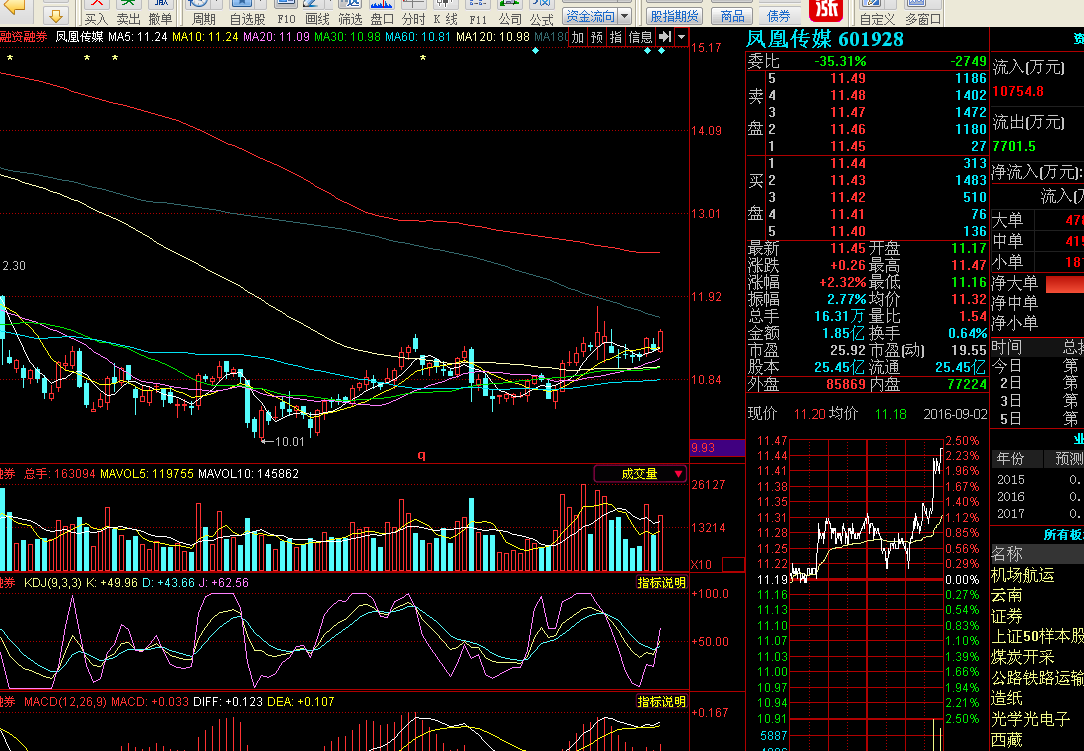Open the 自定义 custom layout icon
Screen dimensions: 1084x751
877,12
